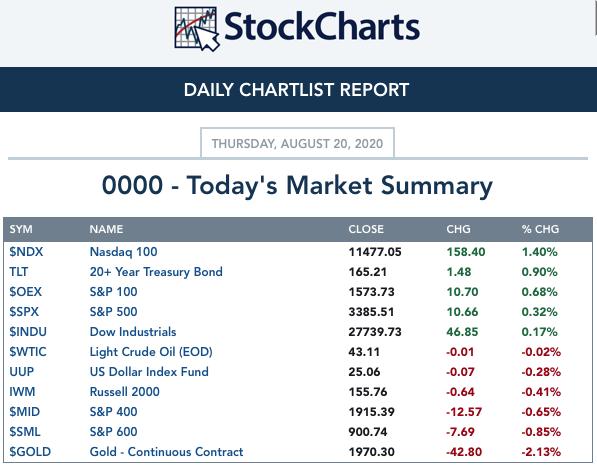
Task: Open 20+ Year Treasury Bond link
Action: pos(156,272)
